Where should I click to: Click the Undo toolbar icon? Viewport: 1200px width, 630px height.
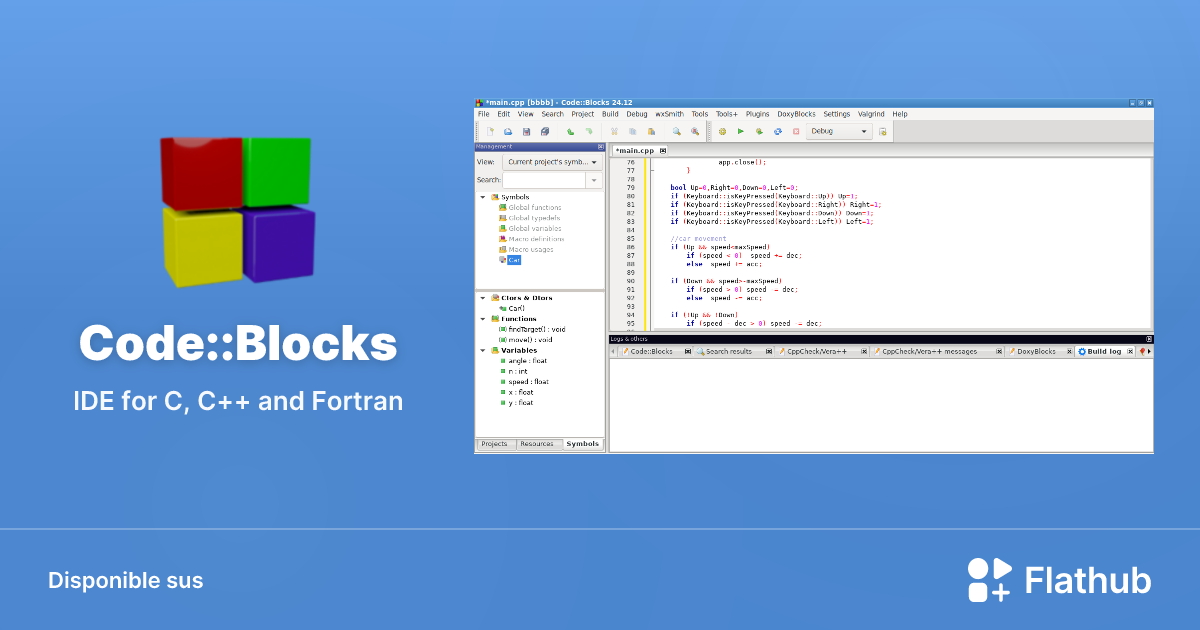[569, 130]
